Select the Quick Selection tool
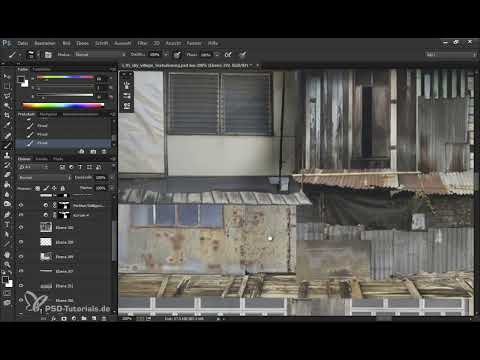The image size is (480, 360). [x=7, y=106]
